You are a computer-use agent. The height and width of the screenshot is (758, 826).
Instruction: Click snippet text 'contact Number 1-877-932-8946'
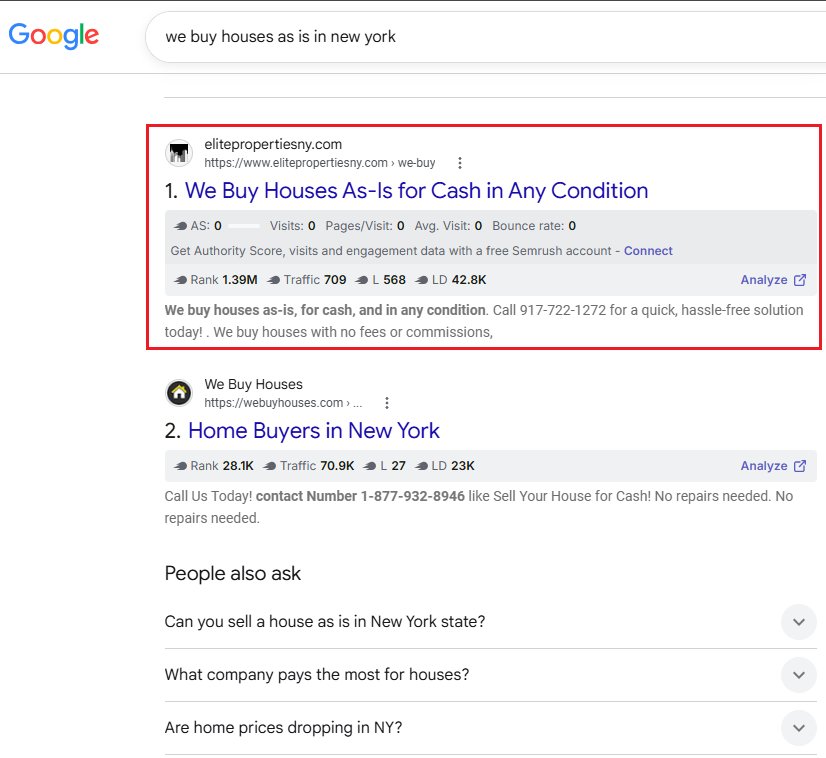(360, 496)
